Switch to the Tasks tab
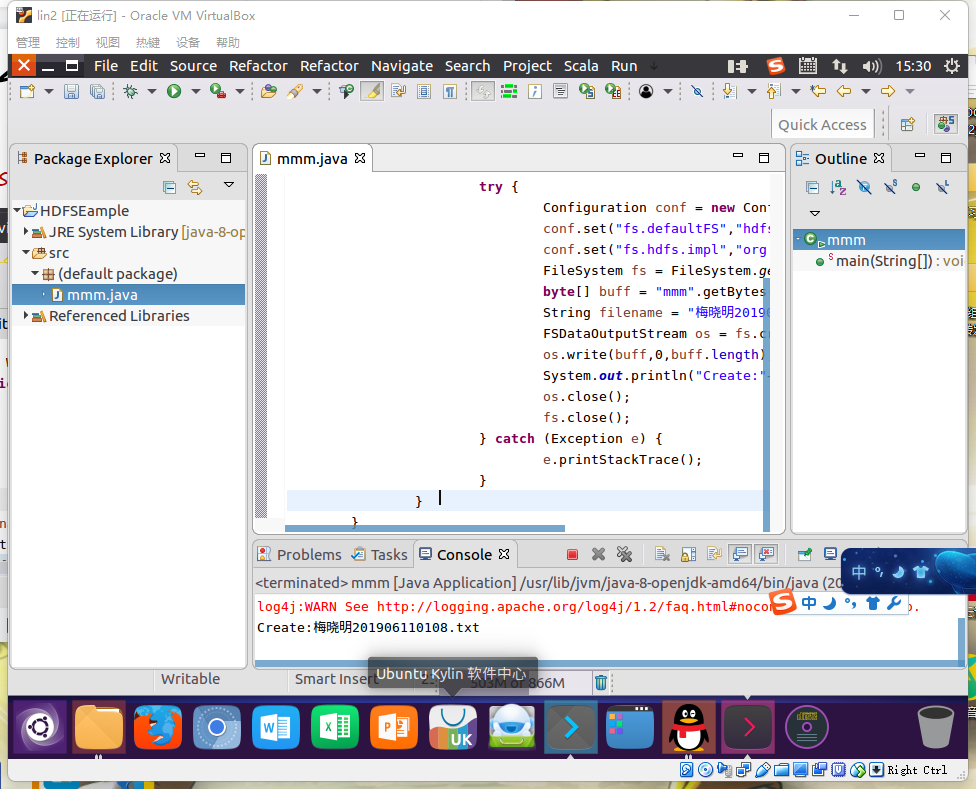 click(x=379, y=554)
